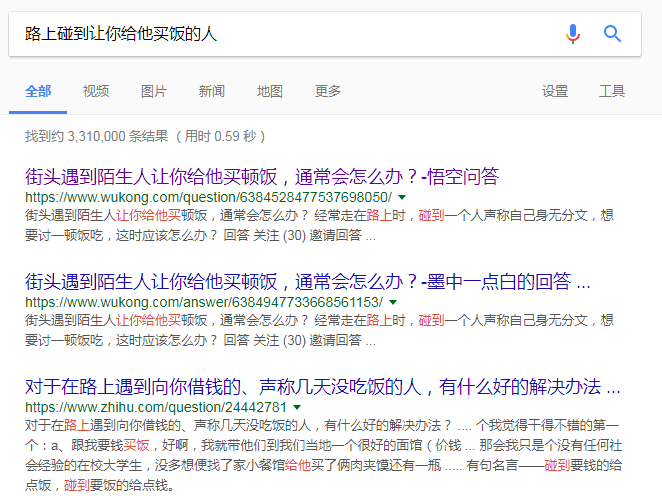Expand dropdown arrow beside zhihu URL

click(x=297, y=407)
